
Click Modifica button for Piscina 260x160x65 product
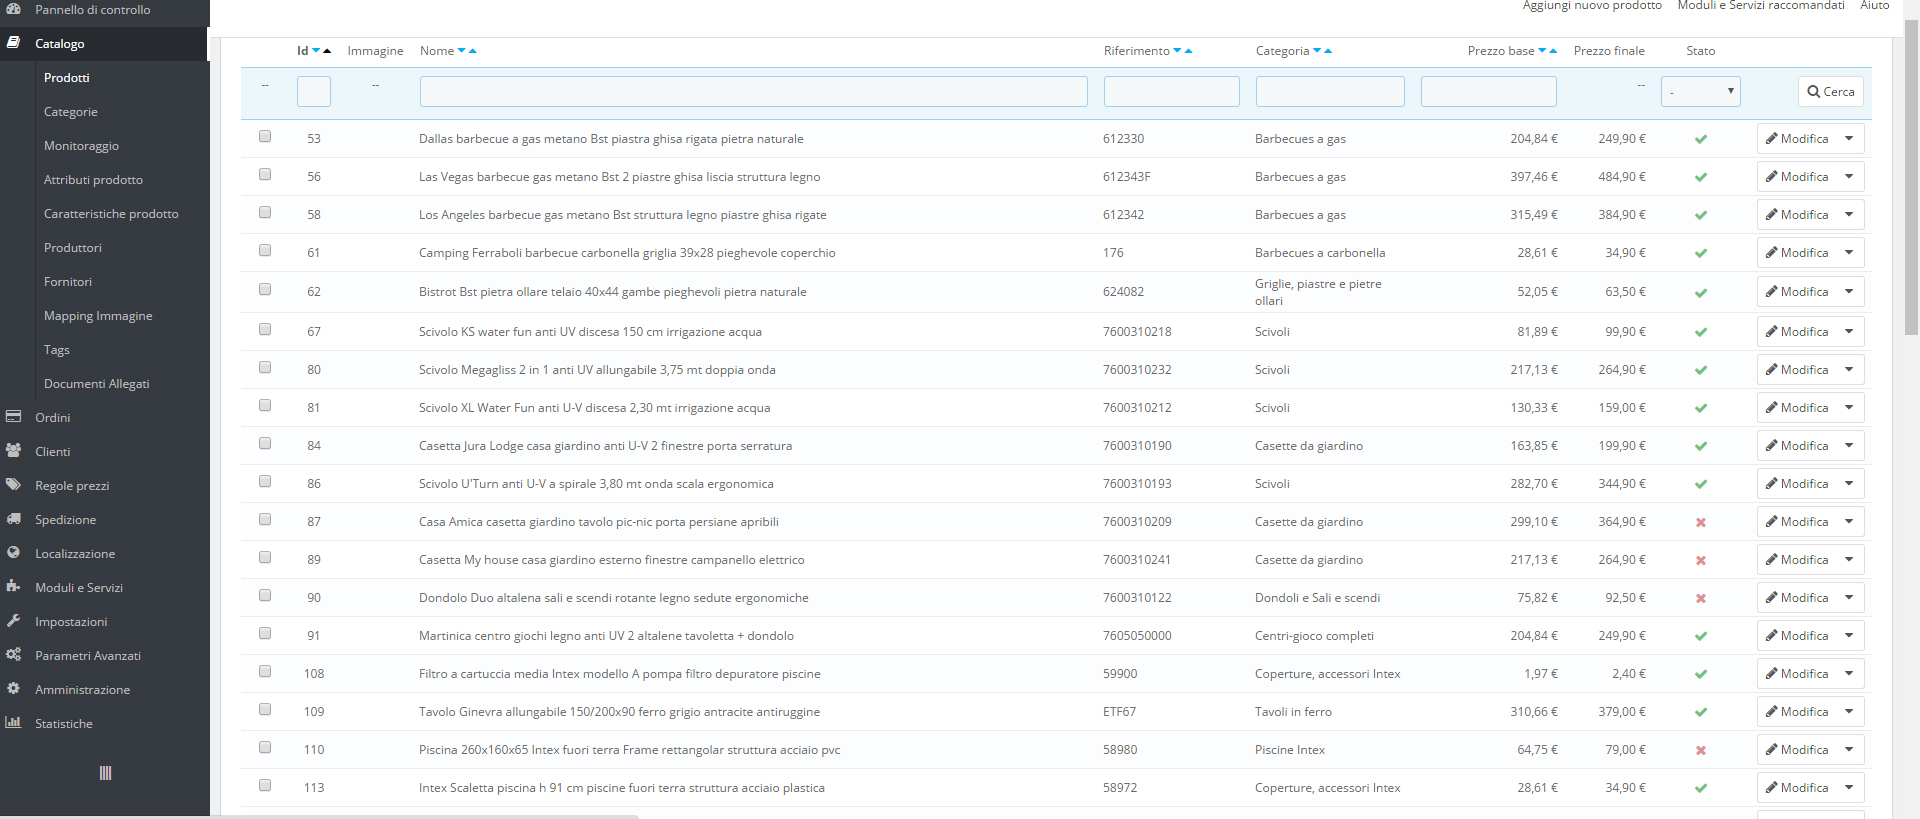(1797, 750)
